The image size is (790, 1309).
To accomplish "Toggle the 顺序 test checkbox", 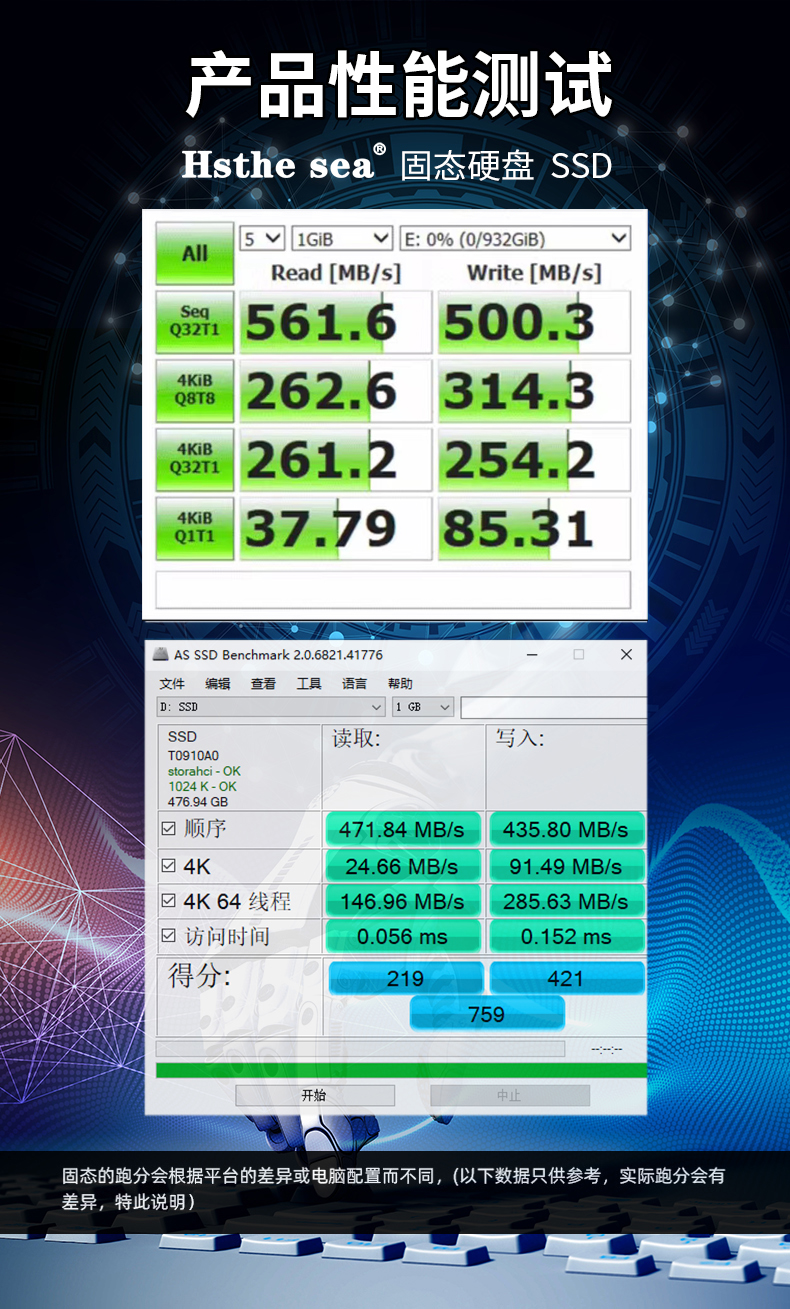I will (168, 828).
